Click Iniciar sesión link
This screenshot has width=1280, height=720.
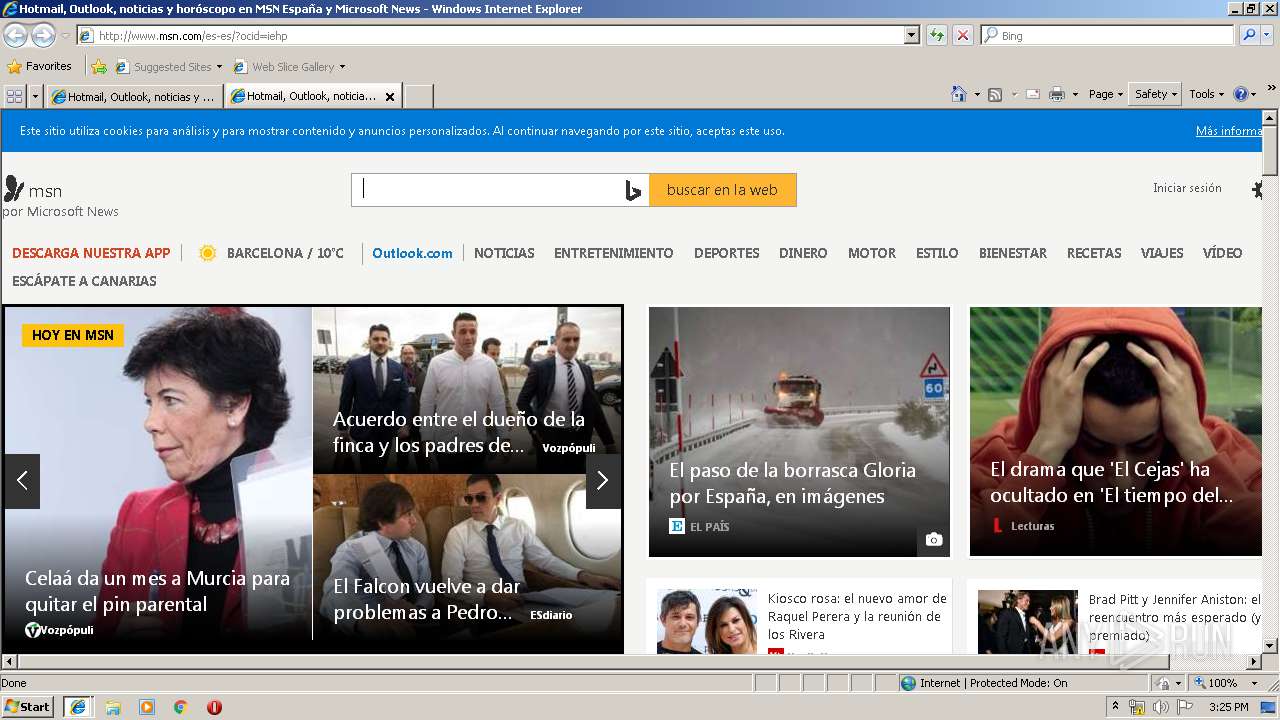pyautogui.click(x=1187, y=188)
